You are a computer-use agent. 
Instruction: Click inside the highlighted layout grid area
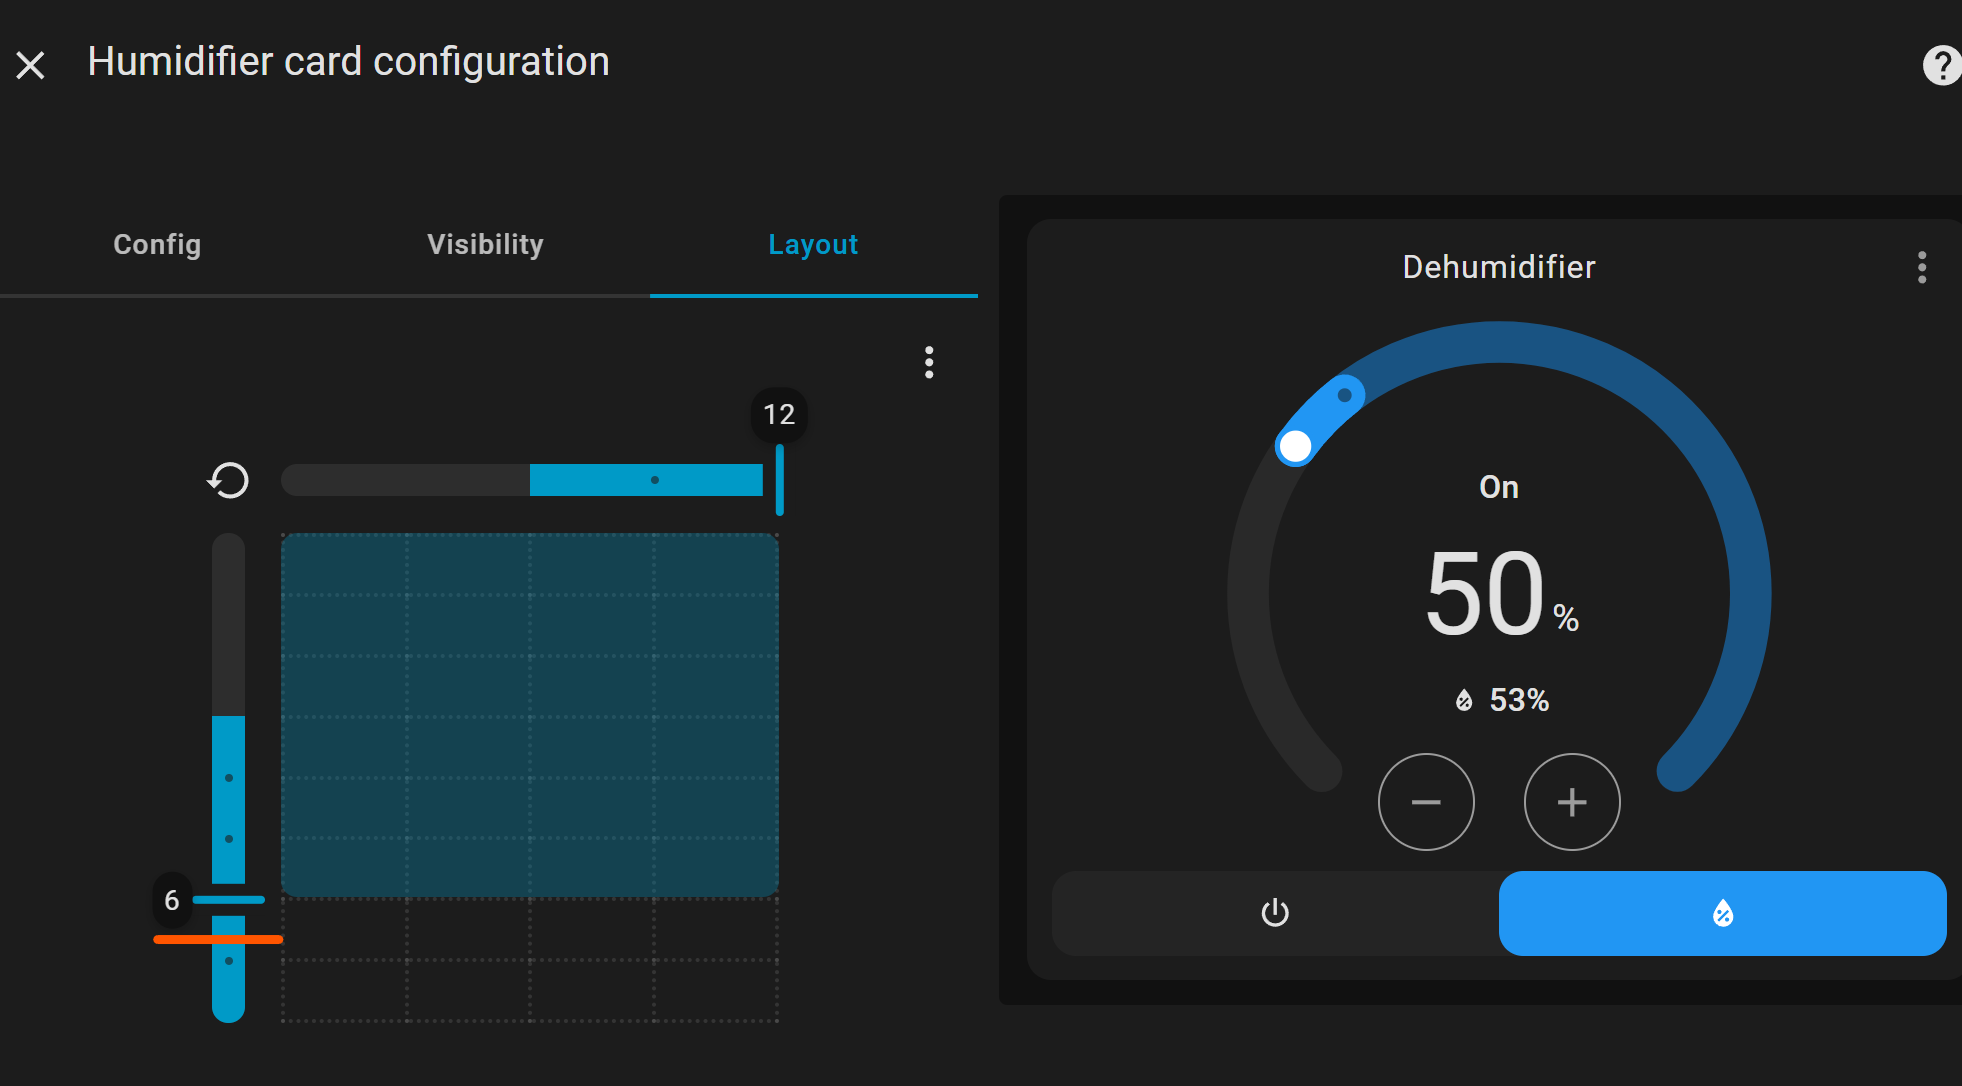530,715
